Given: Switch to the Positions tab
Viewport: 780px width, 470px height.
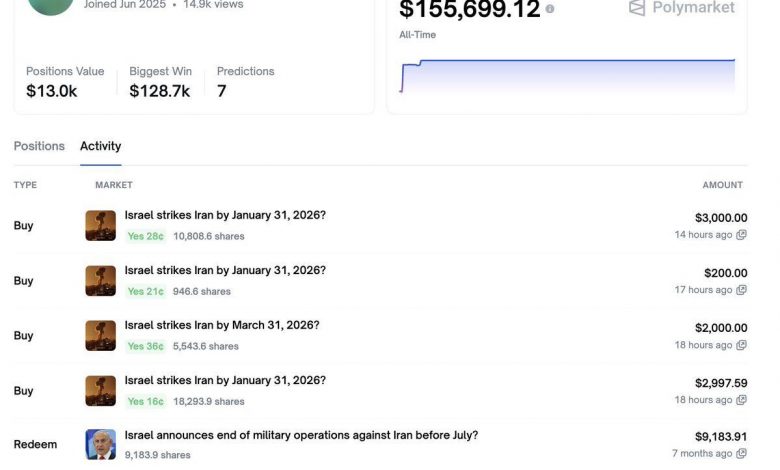Looking at the screenshot, I should coord(39,146).
